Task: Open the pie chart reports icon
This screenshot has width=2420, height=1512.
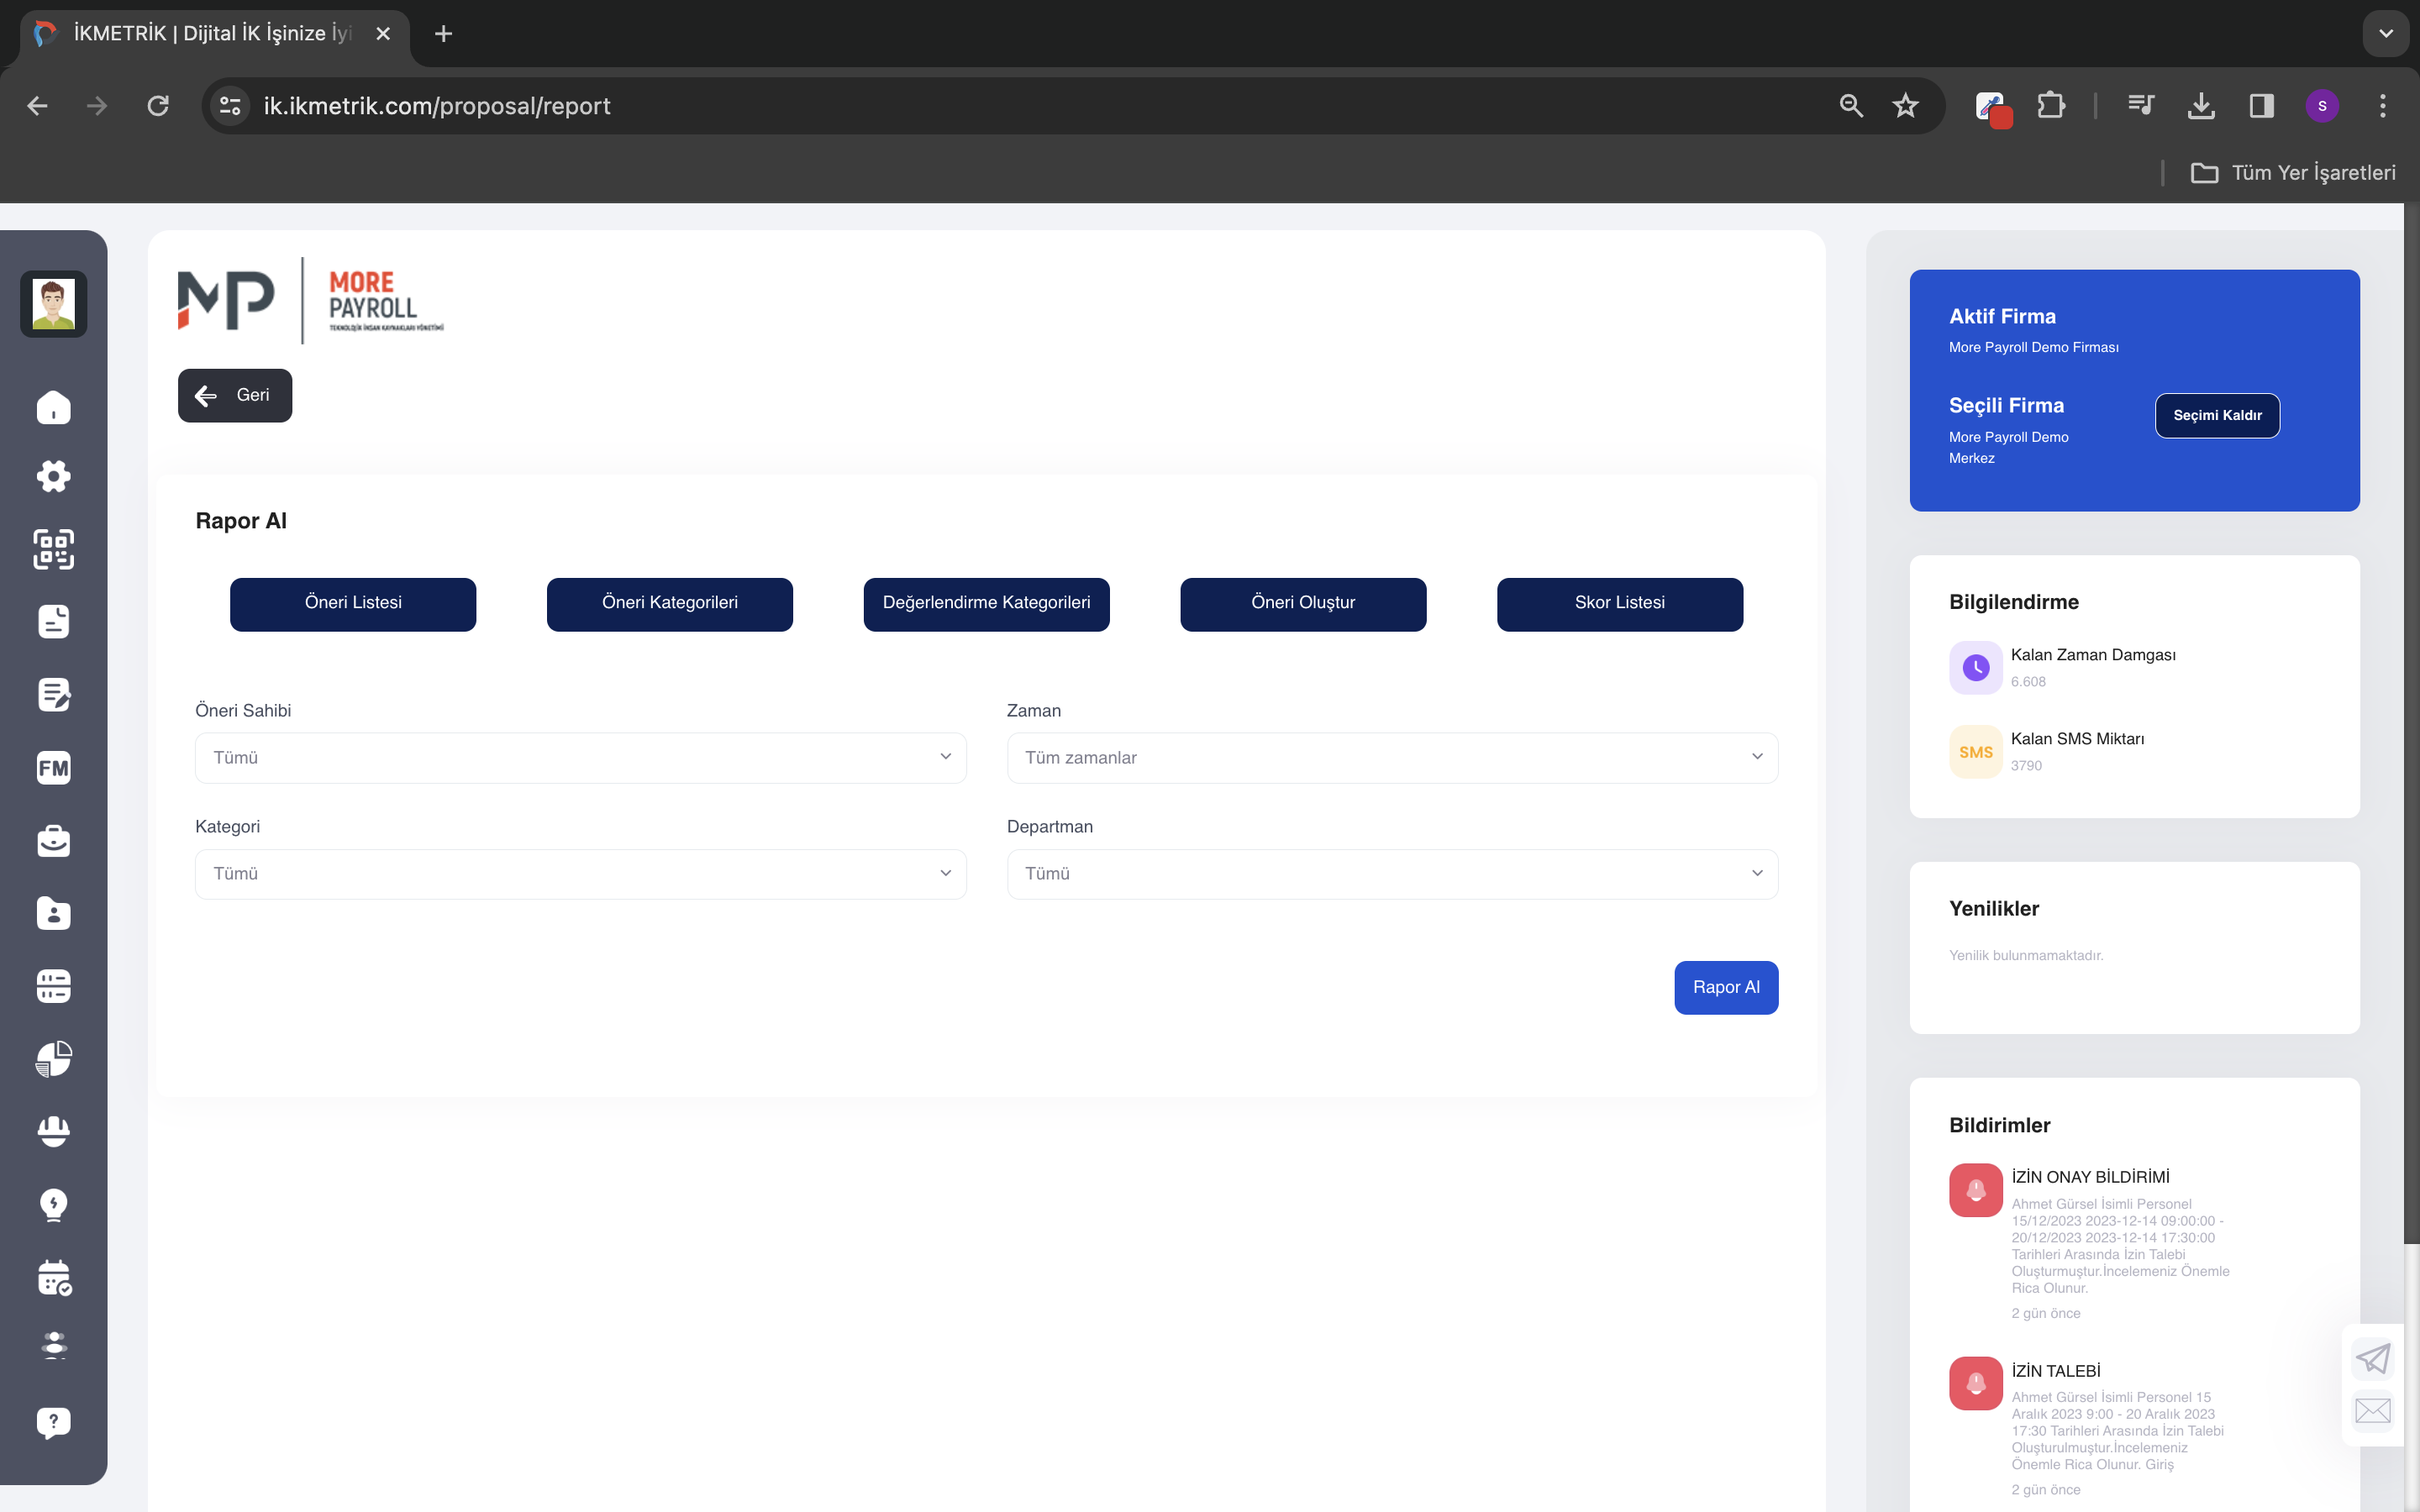Action: pyautogui.click(x=53, y=1059)
